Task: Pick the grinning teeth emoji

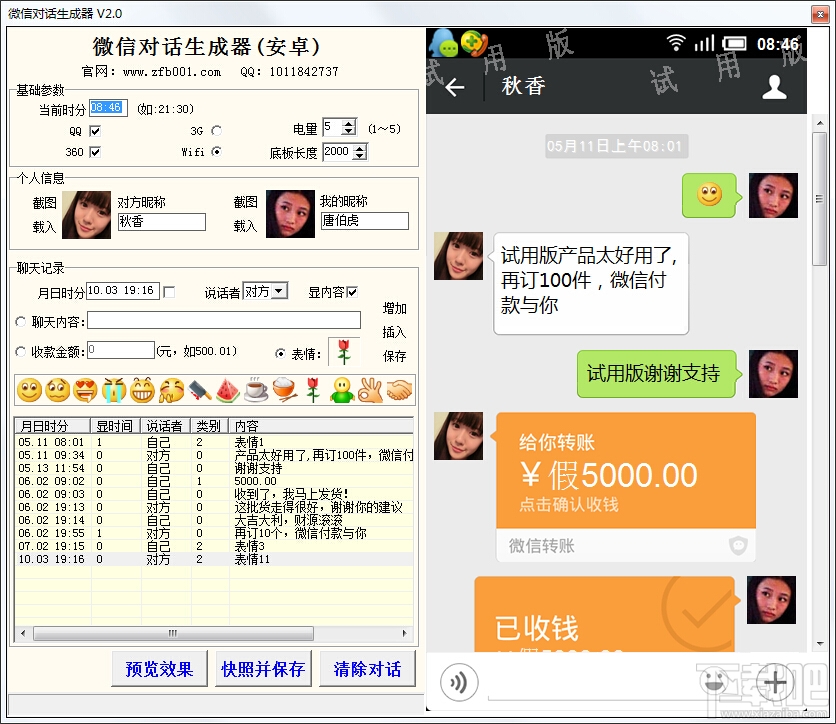Action: click(142, 390)
